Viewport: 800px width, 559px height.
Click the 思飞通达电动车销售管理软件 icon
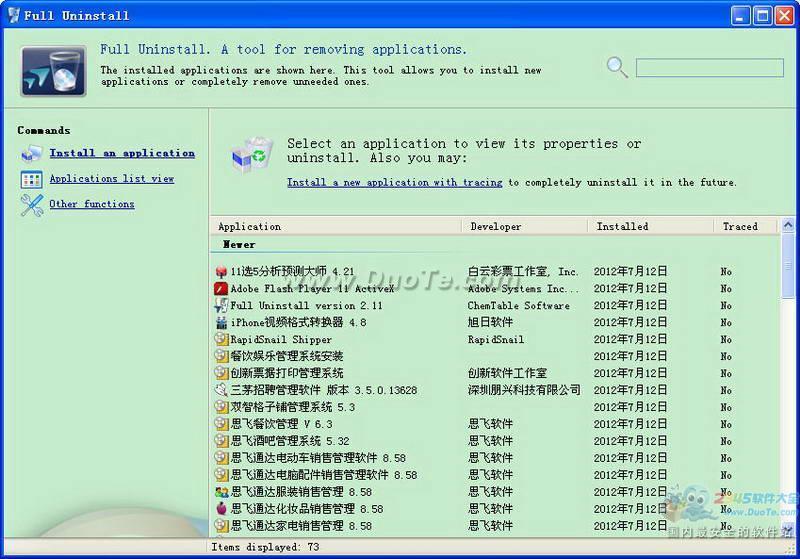[x=221, y=458]
